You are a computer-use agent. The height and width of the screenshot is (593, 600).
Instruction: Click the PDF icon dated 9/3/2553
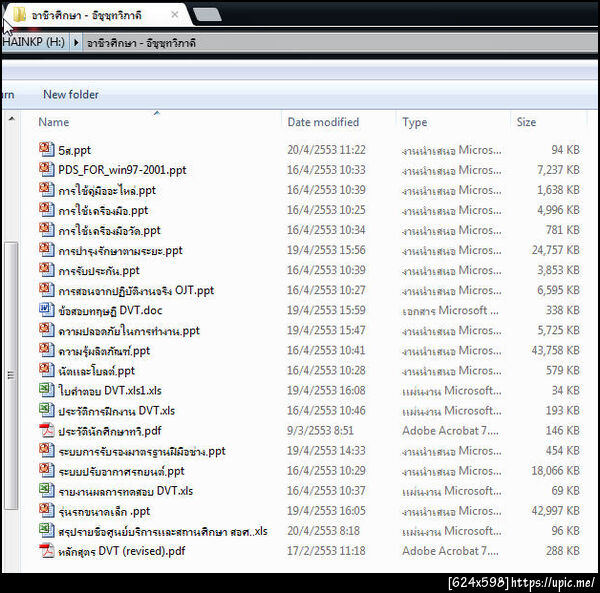click(x=47, y=430)
